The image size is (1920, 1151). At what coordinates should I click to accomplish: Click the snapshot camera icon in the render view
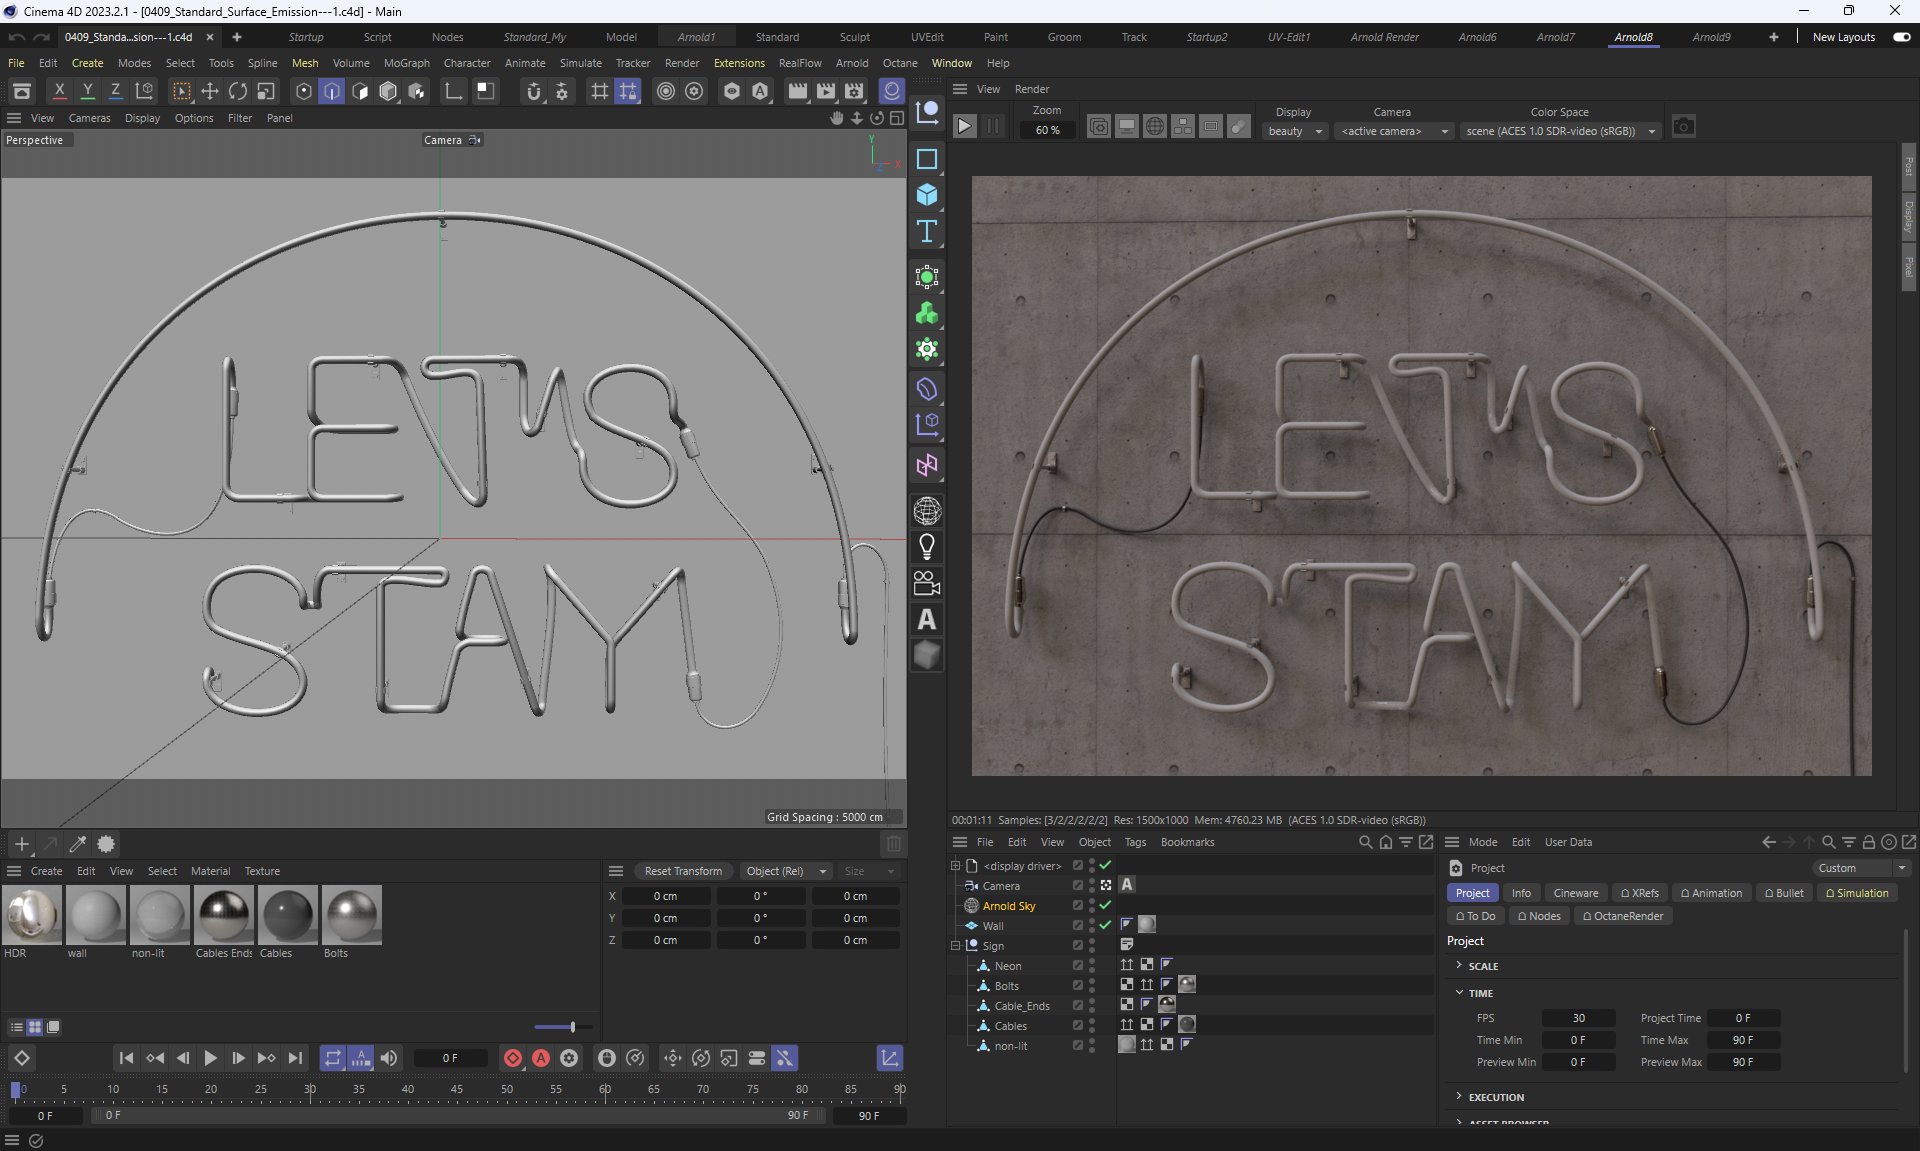click(x=1684, y=126)
